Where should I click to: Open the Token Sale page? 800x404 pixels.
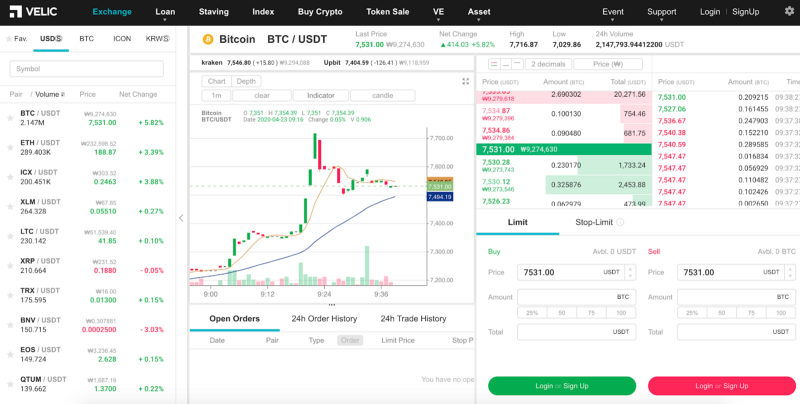click(x=388, y=12)
